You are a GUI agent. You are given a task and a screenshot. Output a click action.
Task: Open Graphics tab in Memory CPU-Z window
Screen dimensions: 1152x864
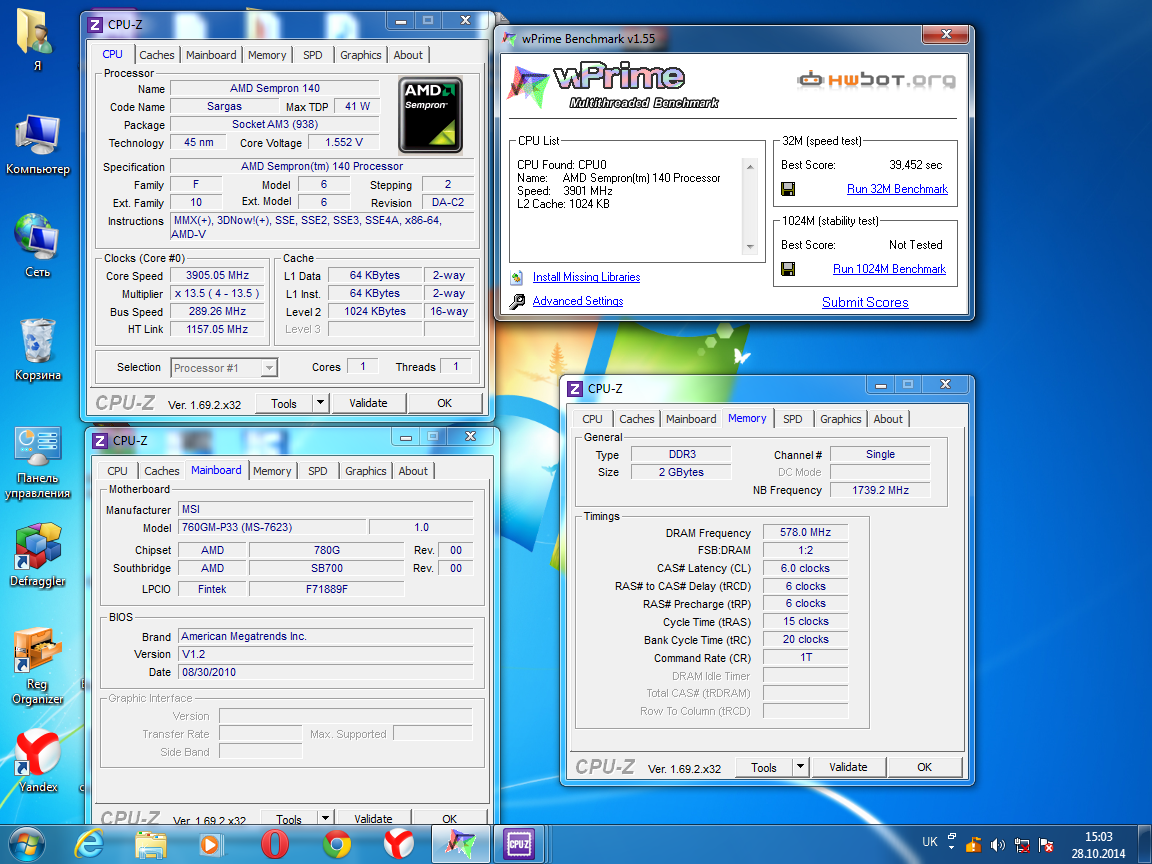tap(840, 419)
